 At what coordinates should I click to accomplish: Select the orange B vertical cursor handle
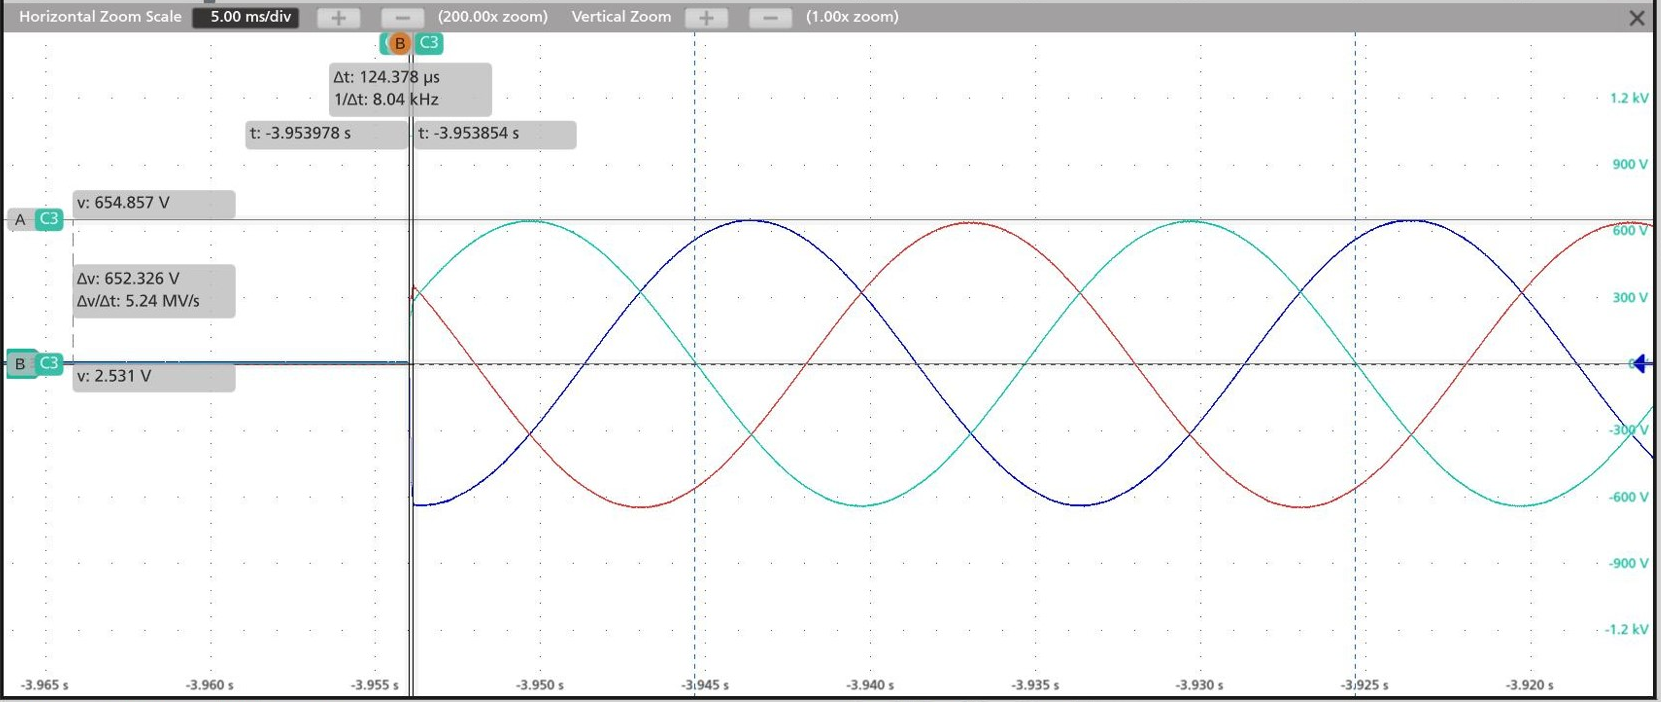point(399,43)
